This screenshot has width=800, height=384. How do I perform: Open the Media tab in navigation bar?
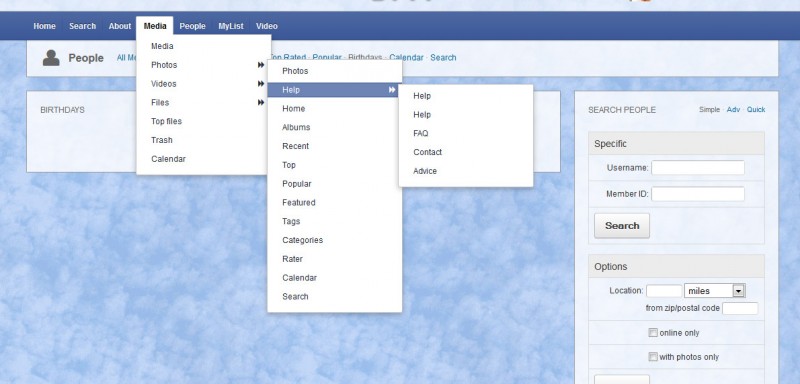click(155, 26)
